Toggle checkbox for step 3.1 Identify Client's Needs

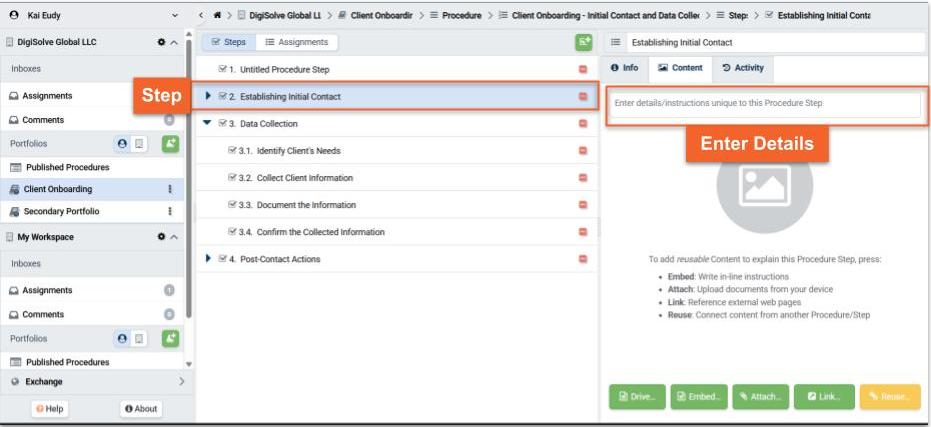(232, 151)
